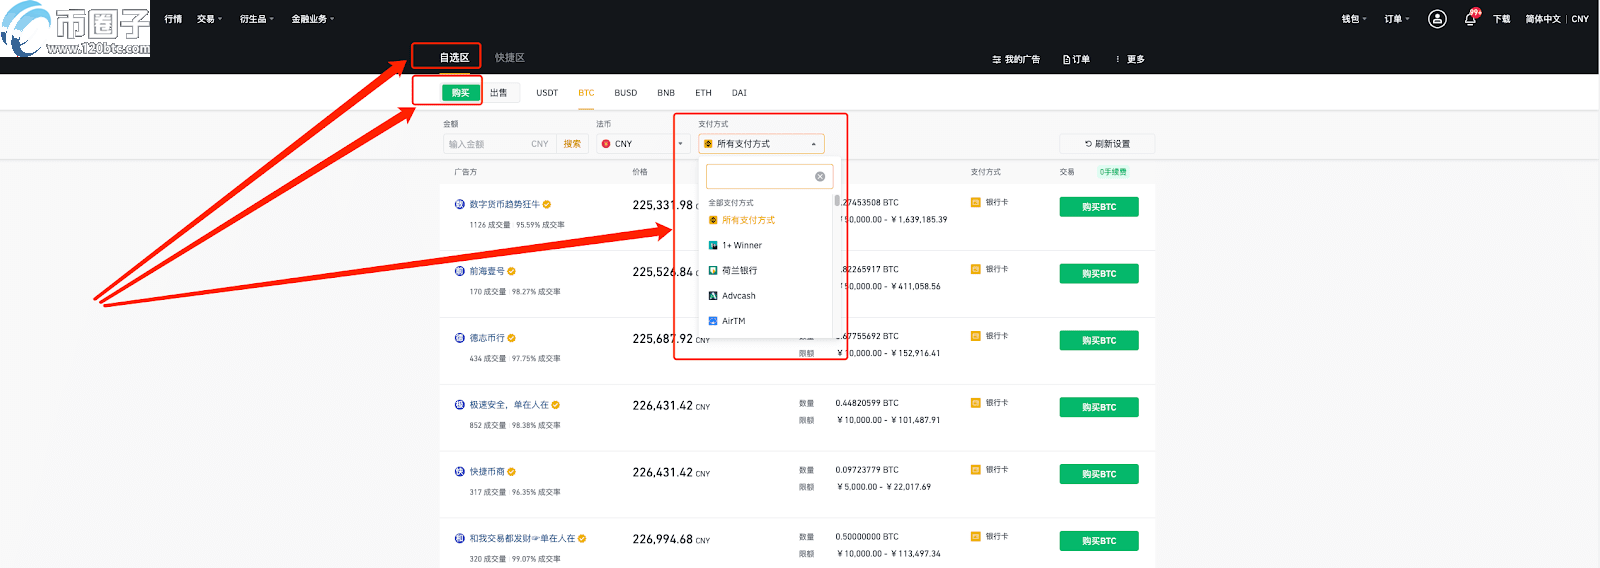Click avatar icon of 快捷币商
The width and height of the screenshot is (1600, 568).
(460, 471)
